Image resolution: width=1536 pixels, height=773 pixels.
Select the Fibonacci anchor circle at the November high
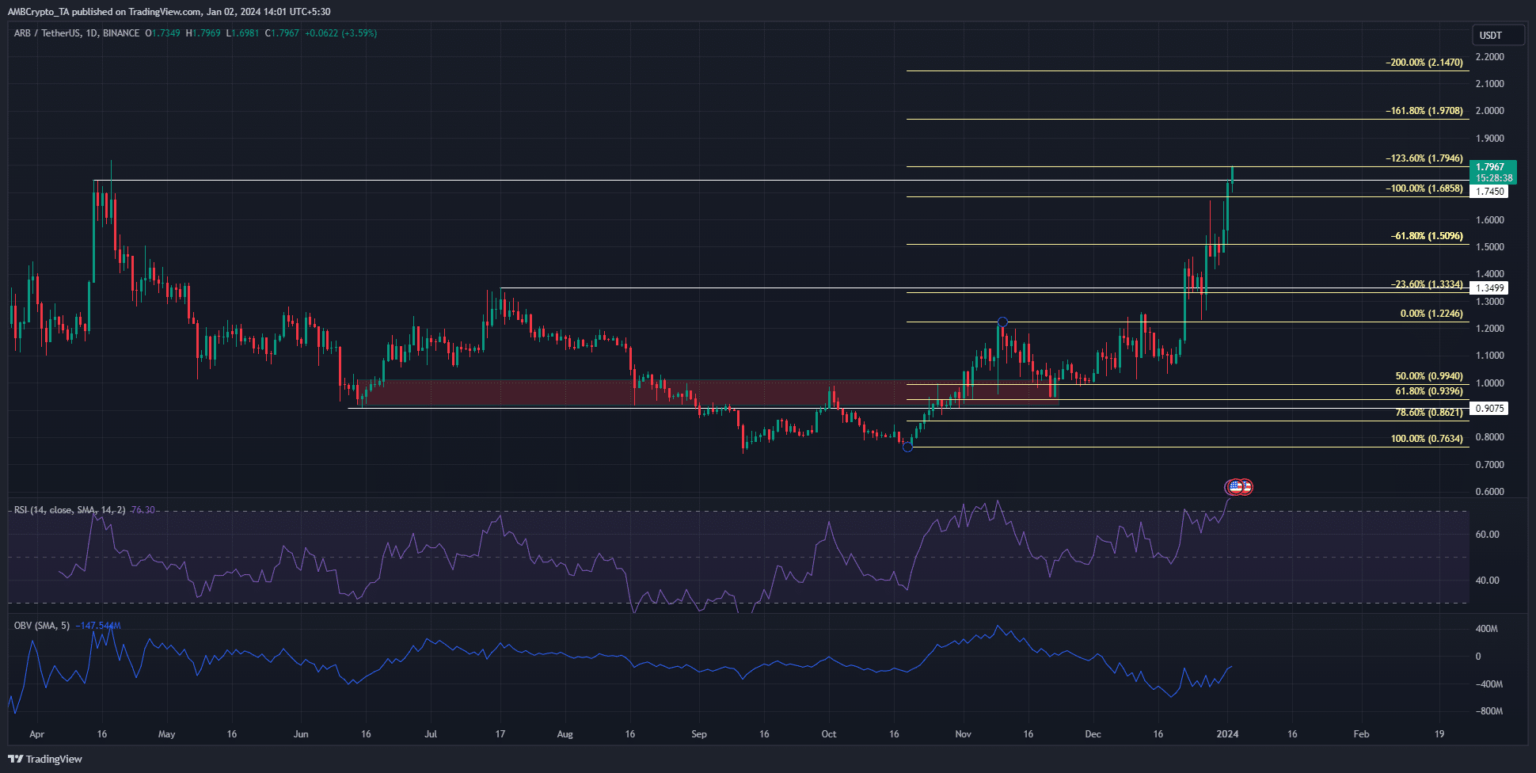coord(1002,322)
